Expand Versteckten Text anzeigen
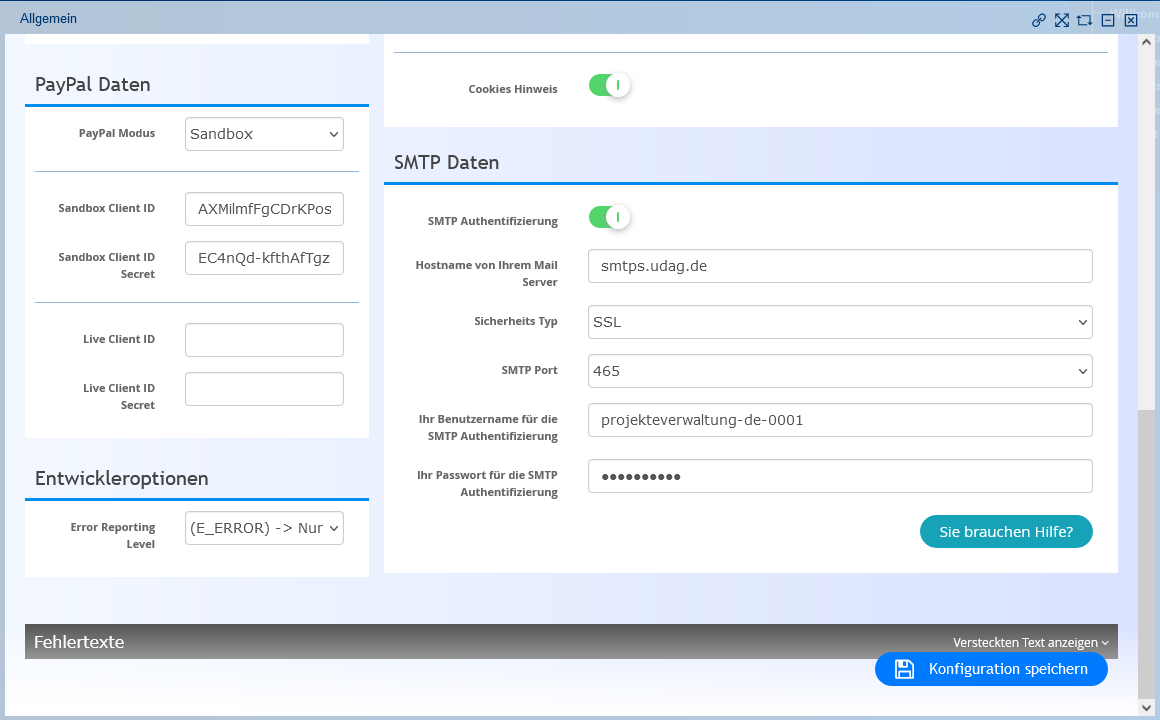This screenshot has width=1160, height=720. (1030, 642)
